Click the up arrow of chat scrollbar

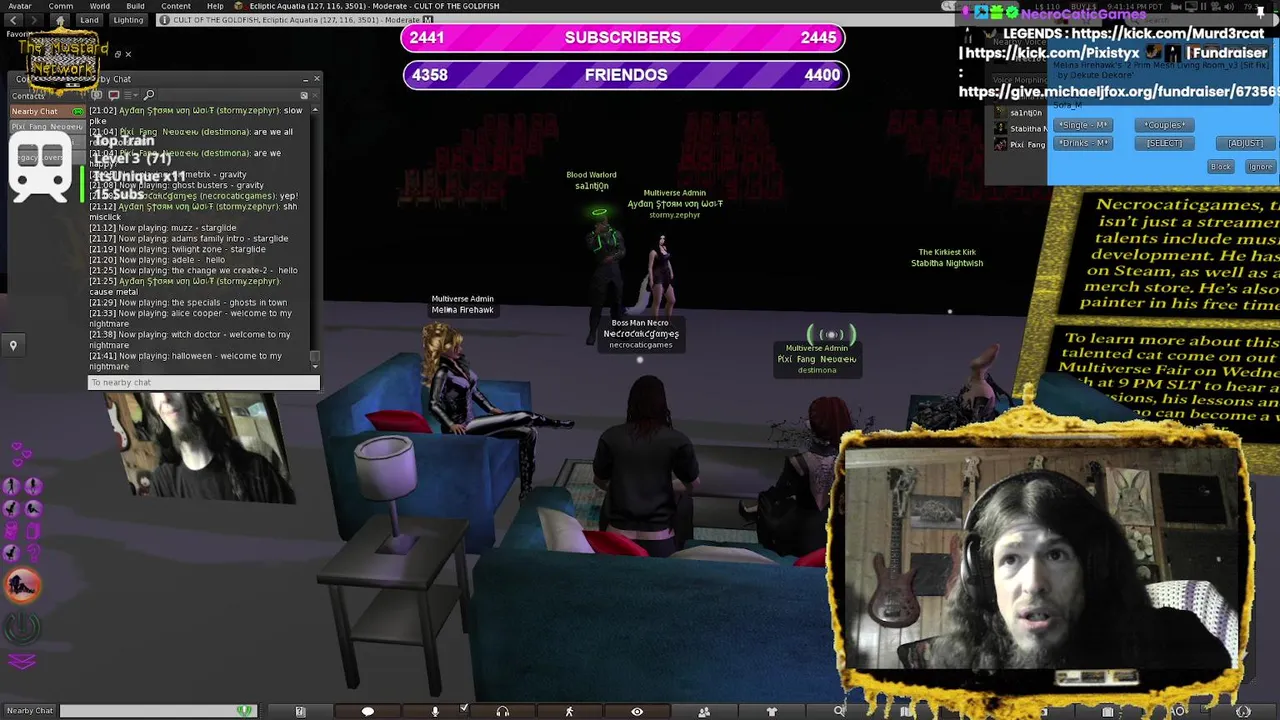pos(315,110)
